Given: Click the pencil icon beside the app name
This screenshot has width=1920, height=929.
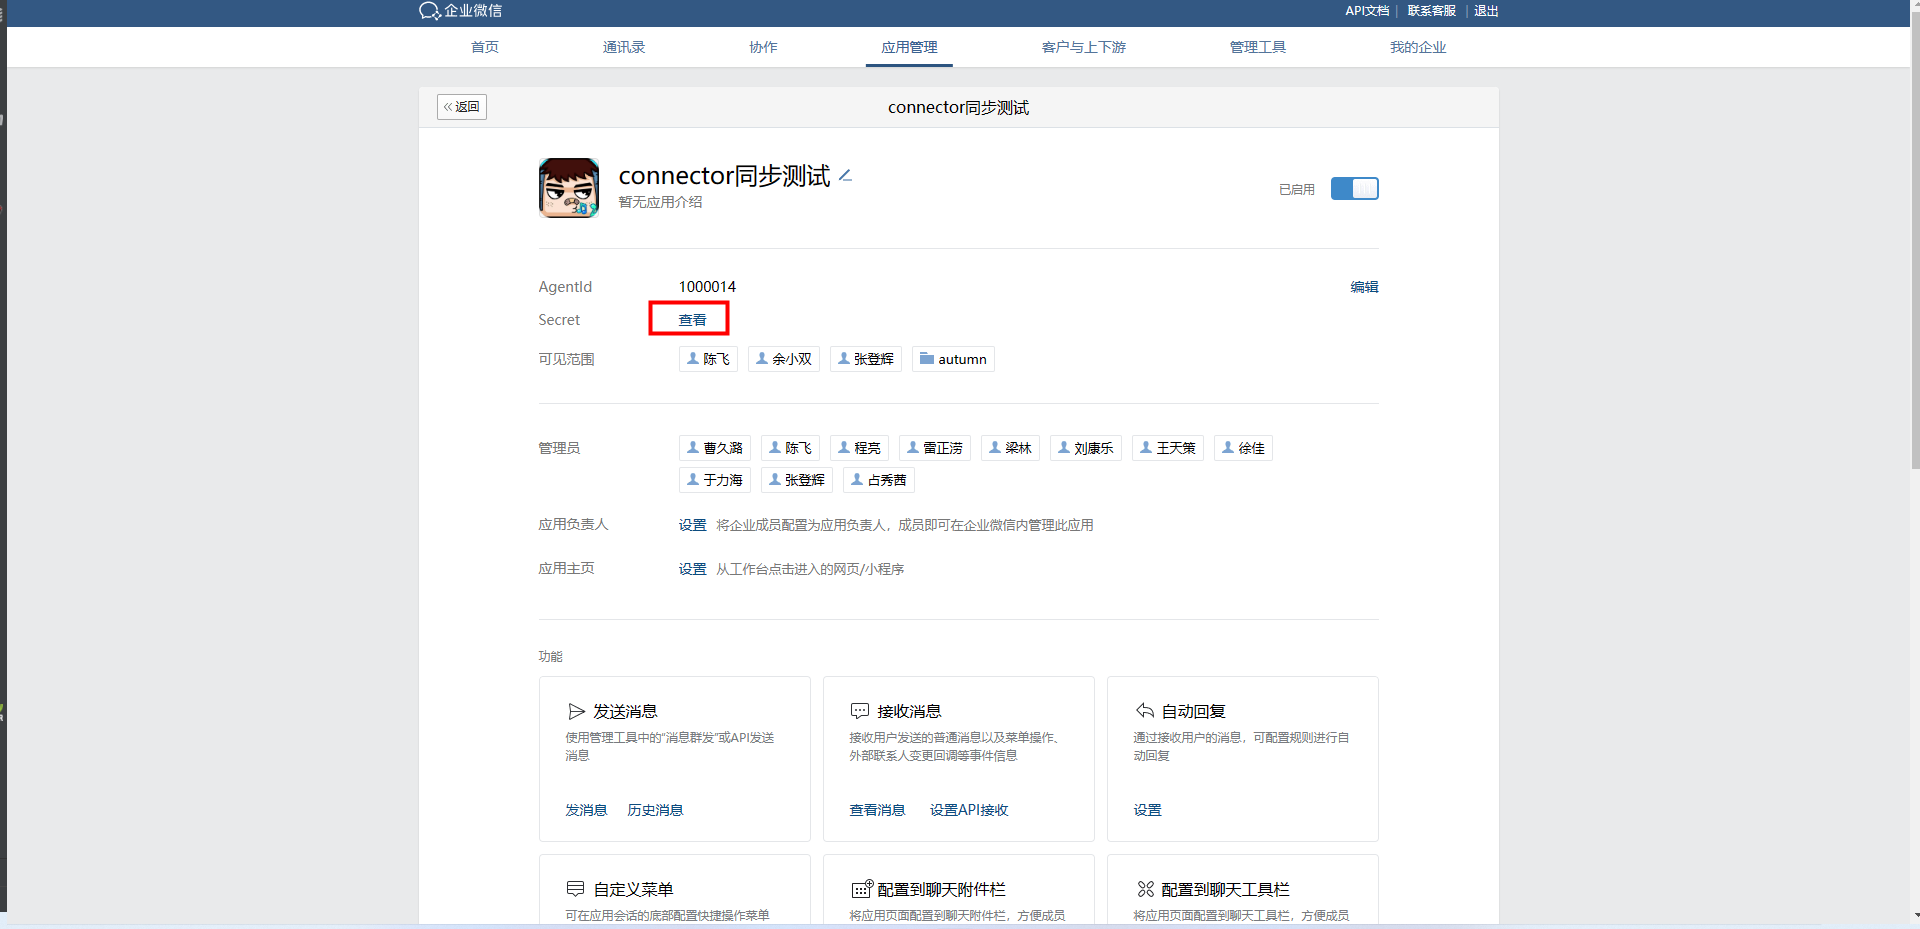Looking at the screenshot, I should pos(845,176).
